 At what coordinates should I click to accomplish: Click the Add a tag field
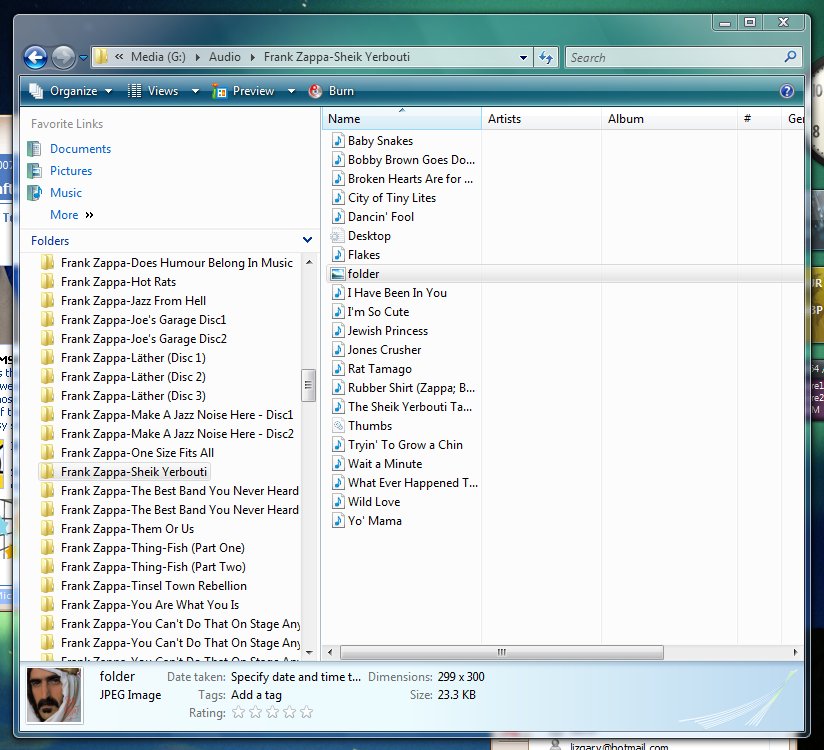pos(256,695)
